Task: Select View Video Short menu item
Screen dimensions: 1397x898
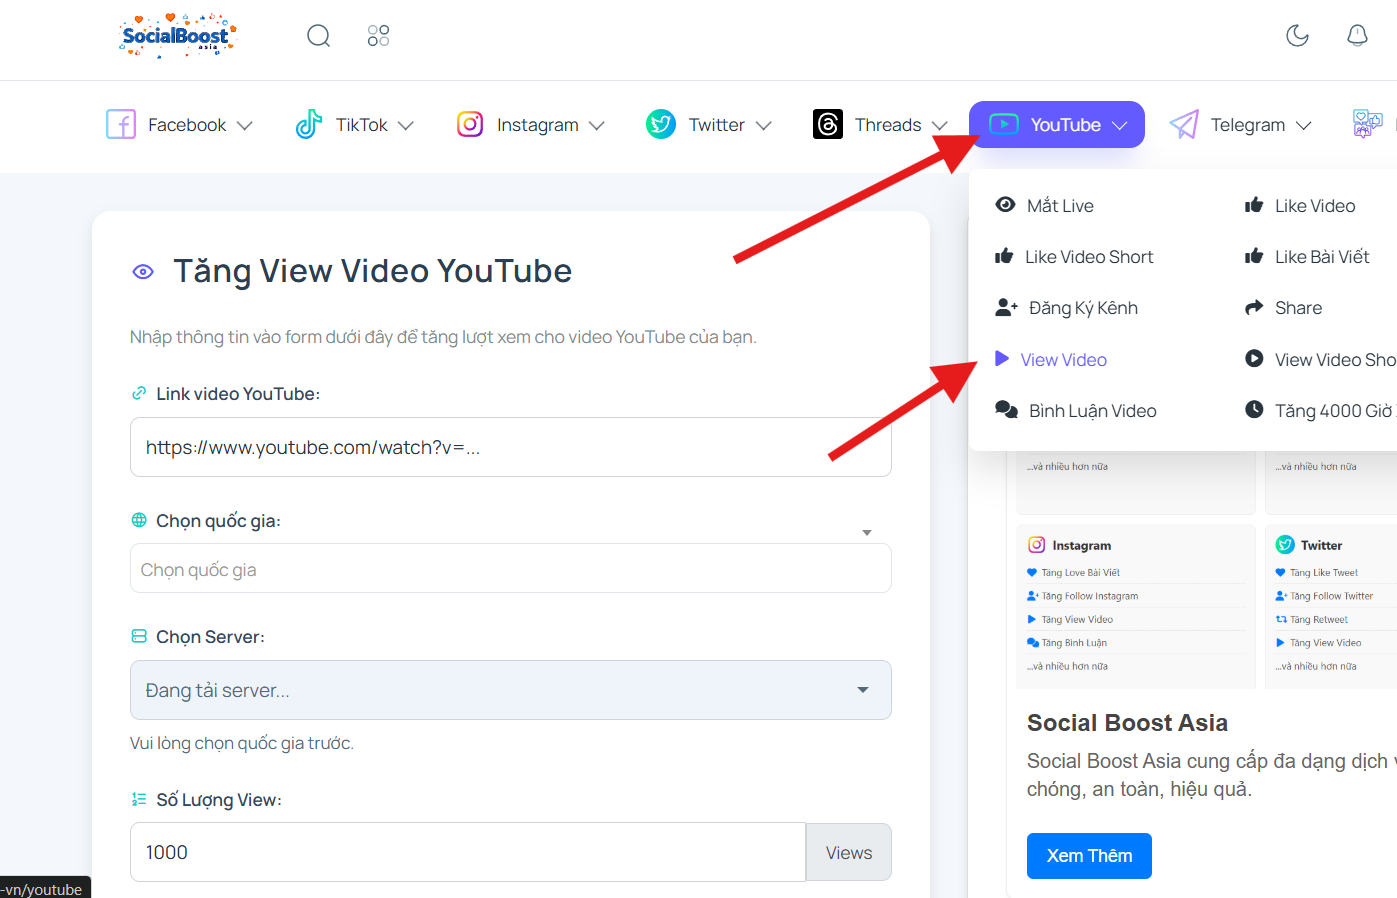Action: [1320, 360]
